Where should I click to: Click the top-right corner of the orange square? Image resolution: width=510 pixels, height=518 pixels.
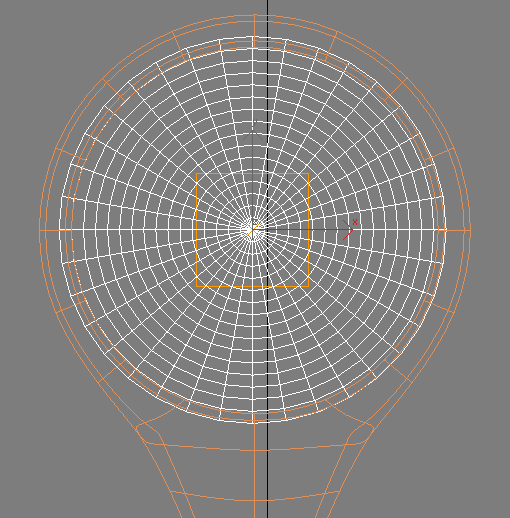309,173
